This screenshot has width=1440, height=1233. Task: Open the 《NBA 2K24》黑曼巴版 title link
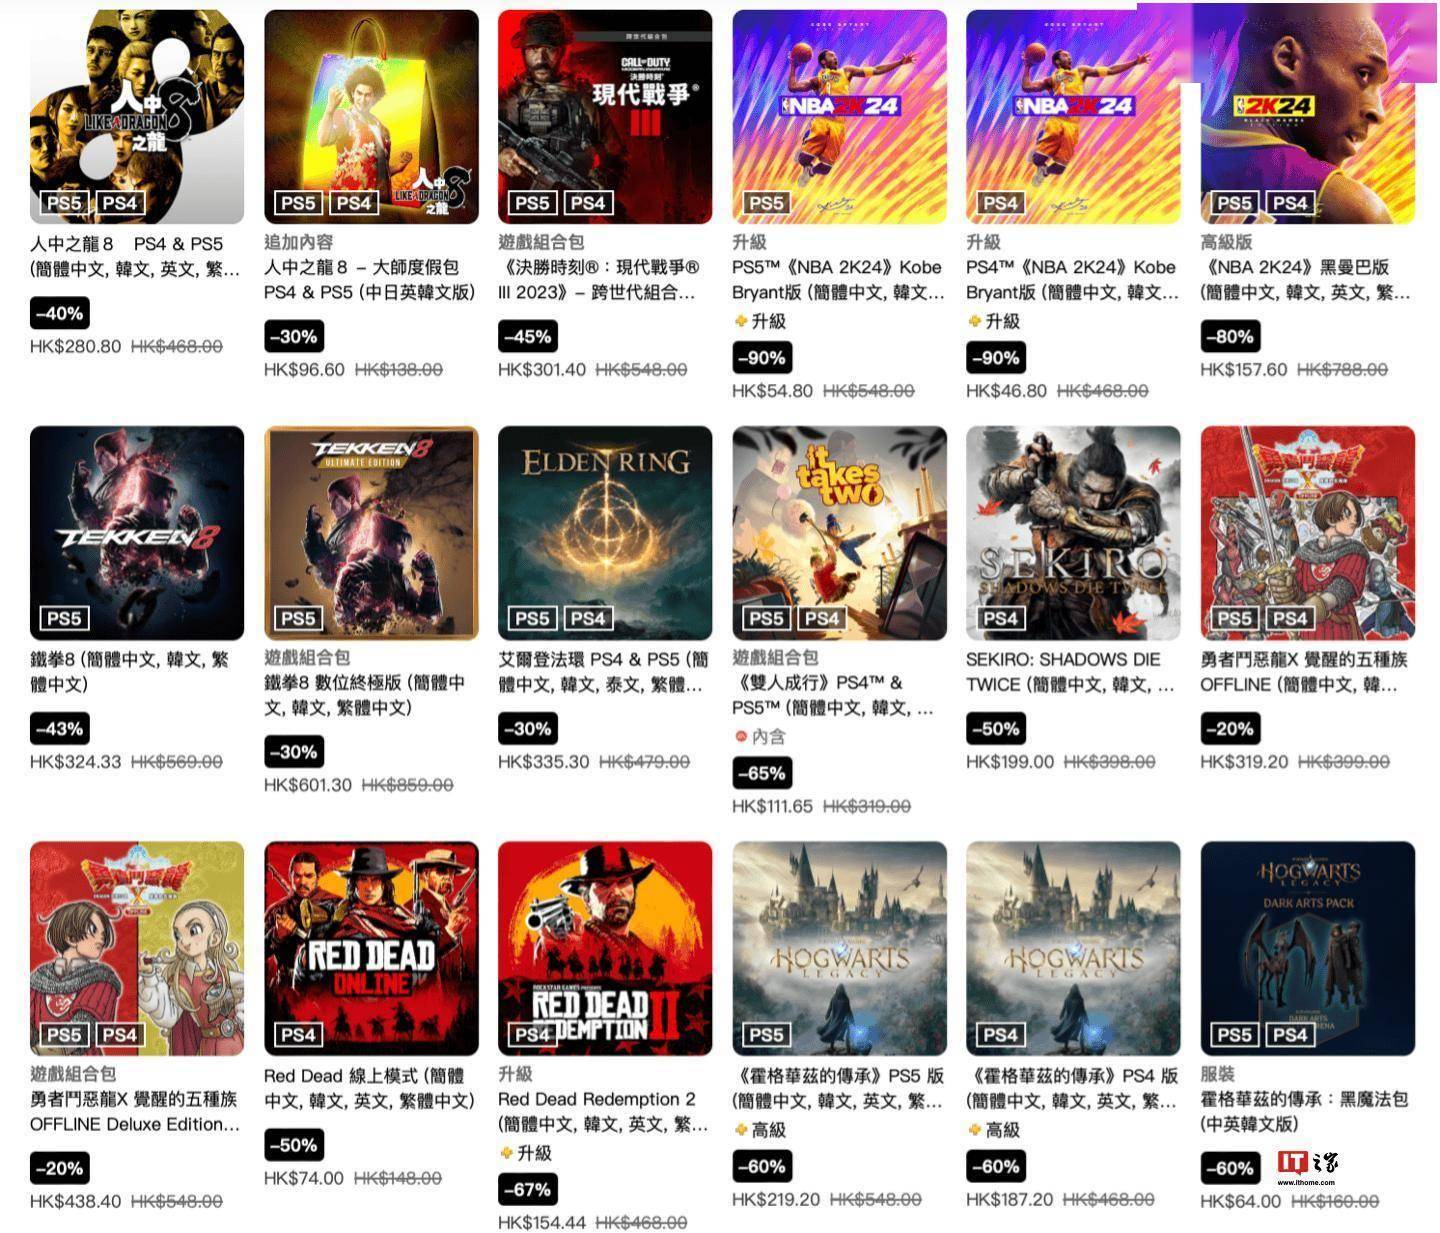[x=1305, y=280]
